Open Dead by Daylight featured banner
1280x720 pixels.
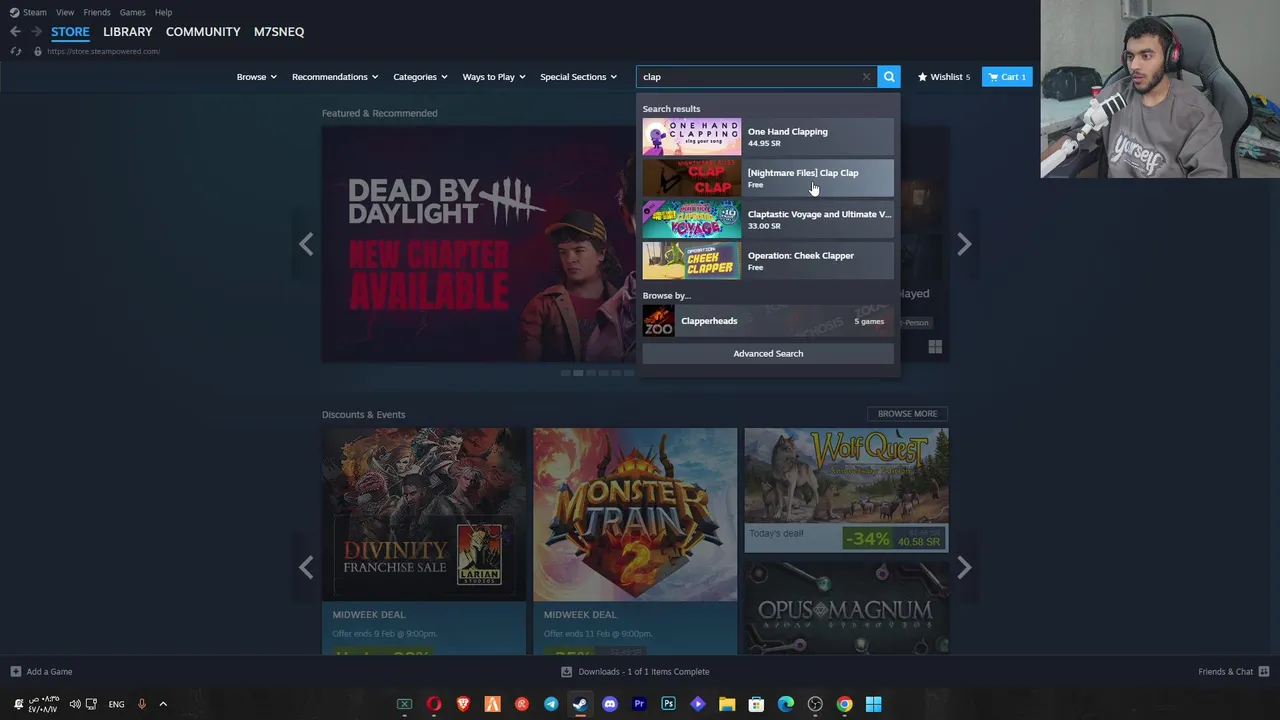tap(478, 244)
